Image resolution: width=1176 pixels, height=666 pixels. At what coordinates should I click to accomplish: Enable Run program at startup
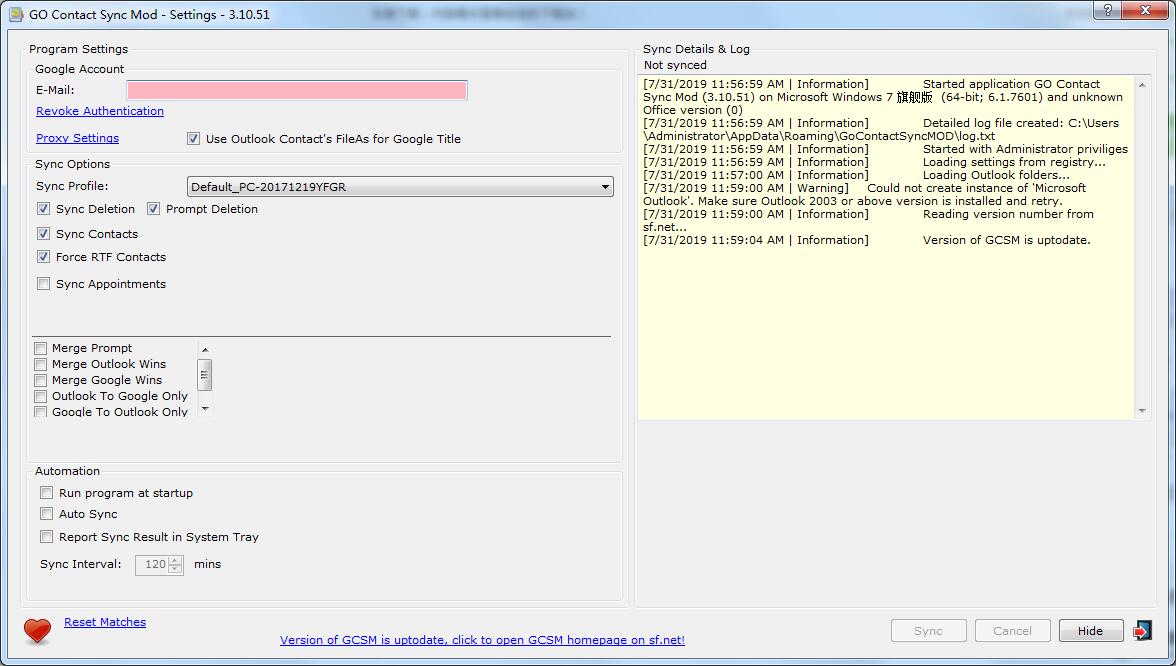(46, 492)
